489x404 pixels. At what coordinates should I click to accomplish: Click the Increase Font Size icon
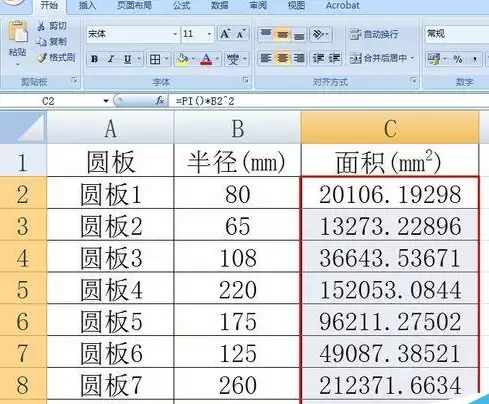[225, 34]
